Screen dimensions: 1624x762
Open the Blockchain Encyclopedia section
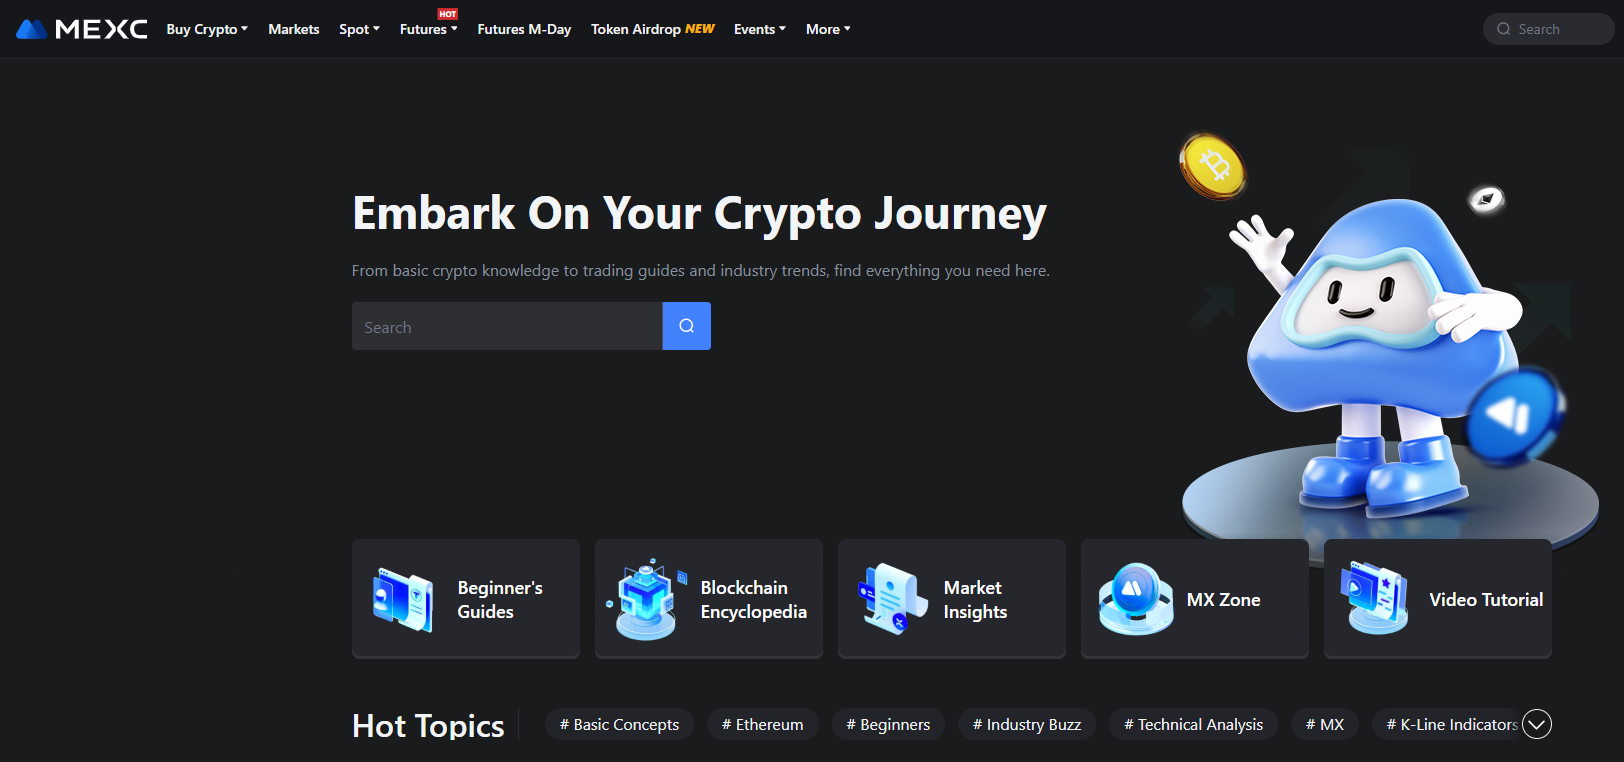pos(709,599)
